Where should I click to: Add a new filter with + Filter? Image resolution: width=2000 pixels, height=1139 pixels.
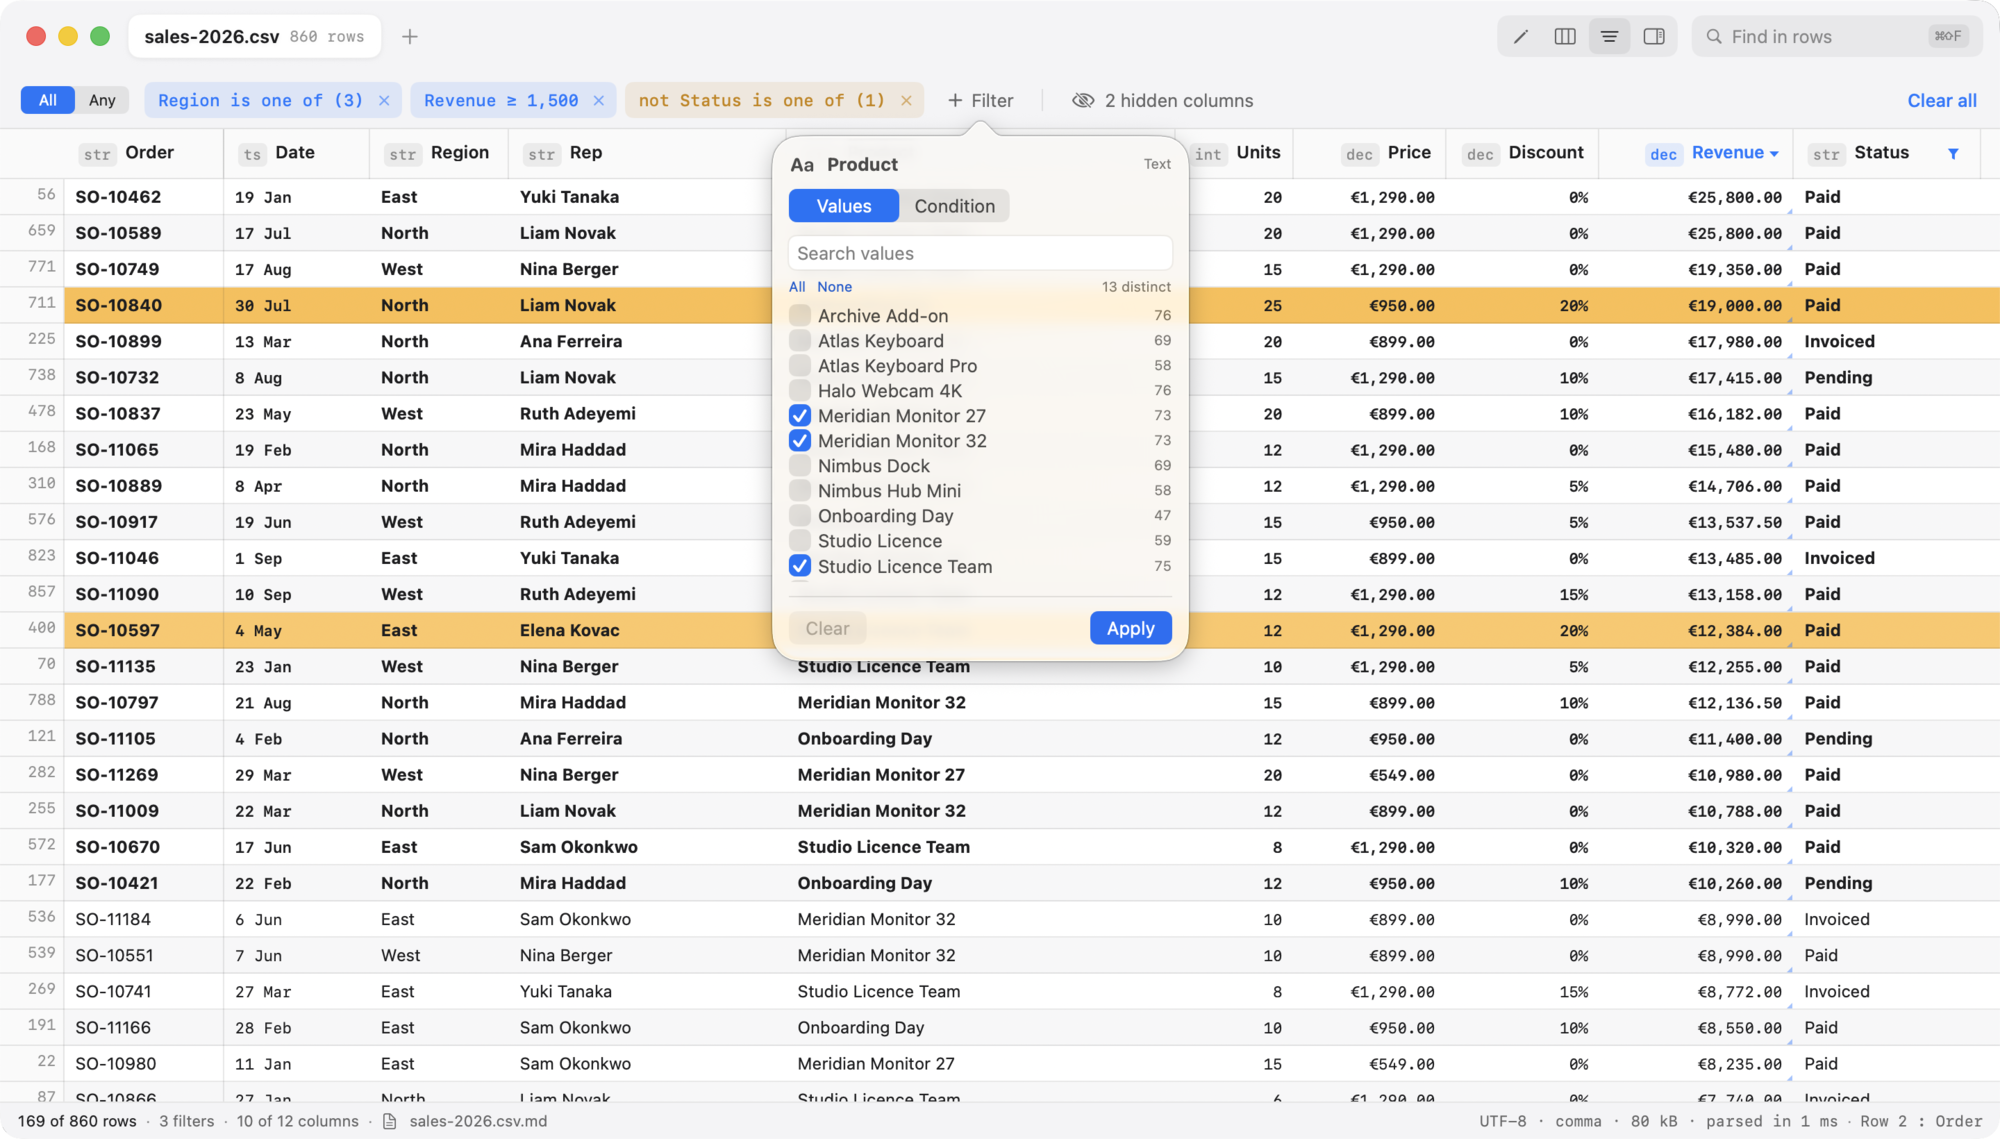pyautogui.click(x=980, y=100)
